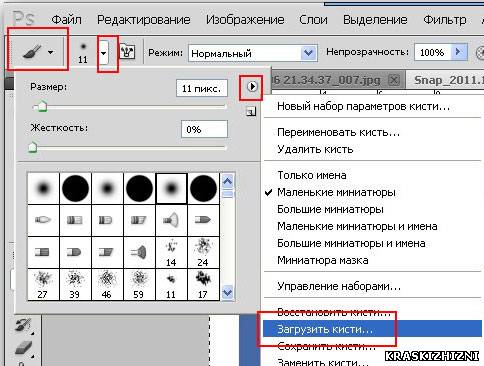The width and height of the screenshot is (484, 366).
Task: Click the Размер 11 пикс. field
Action: click(202, 88)
